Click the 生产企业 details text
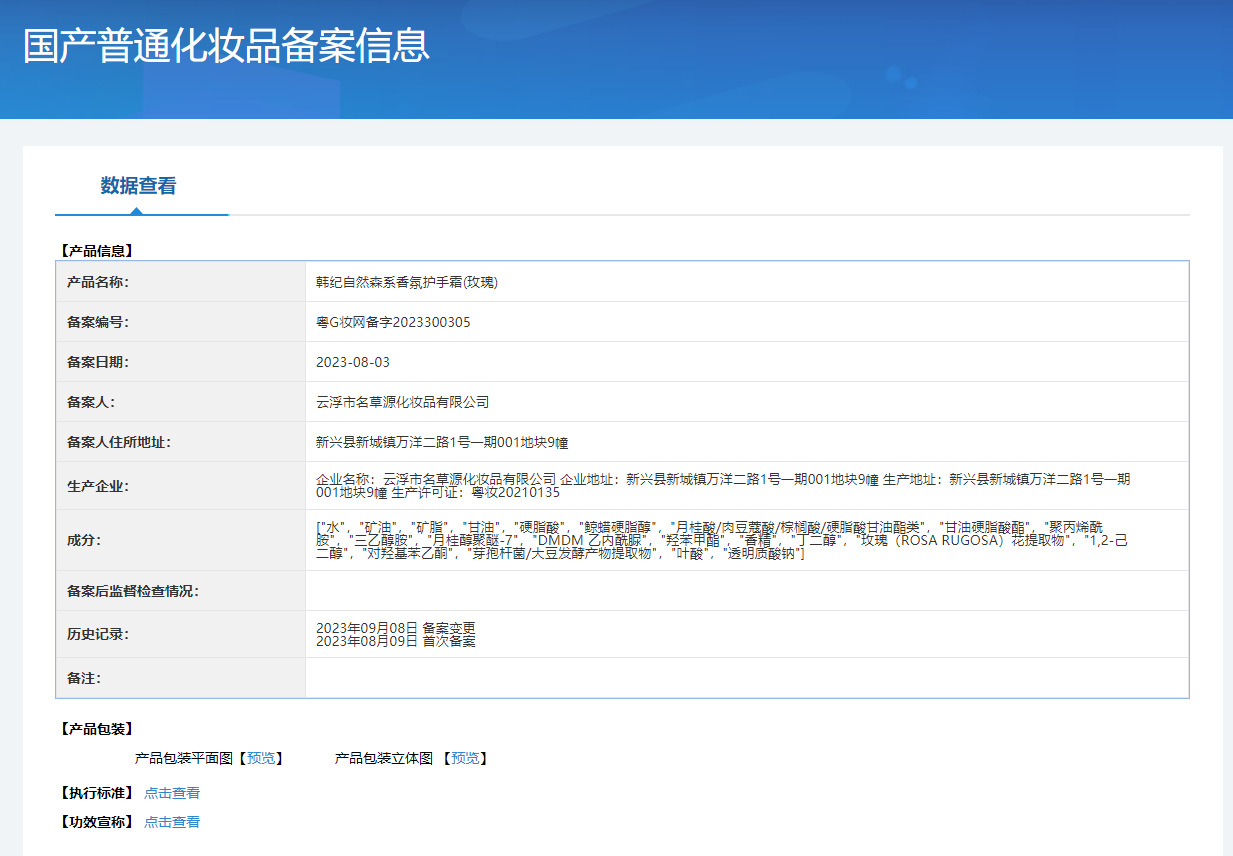Image resolution: width=1233 pixels, height=856 pixels. (x=722, y=486)
